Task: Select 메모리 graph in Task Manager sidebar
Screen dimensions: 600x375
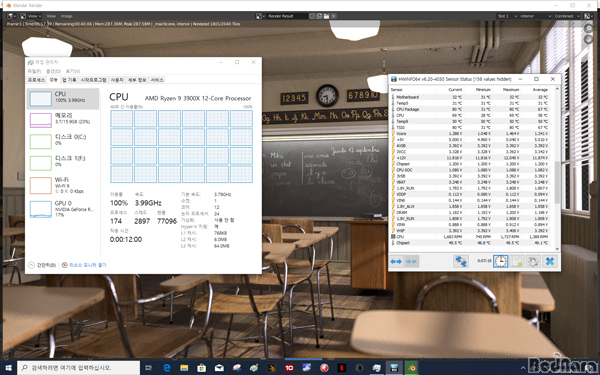Action: point(62,120)
